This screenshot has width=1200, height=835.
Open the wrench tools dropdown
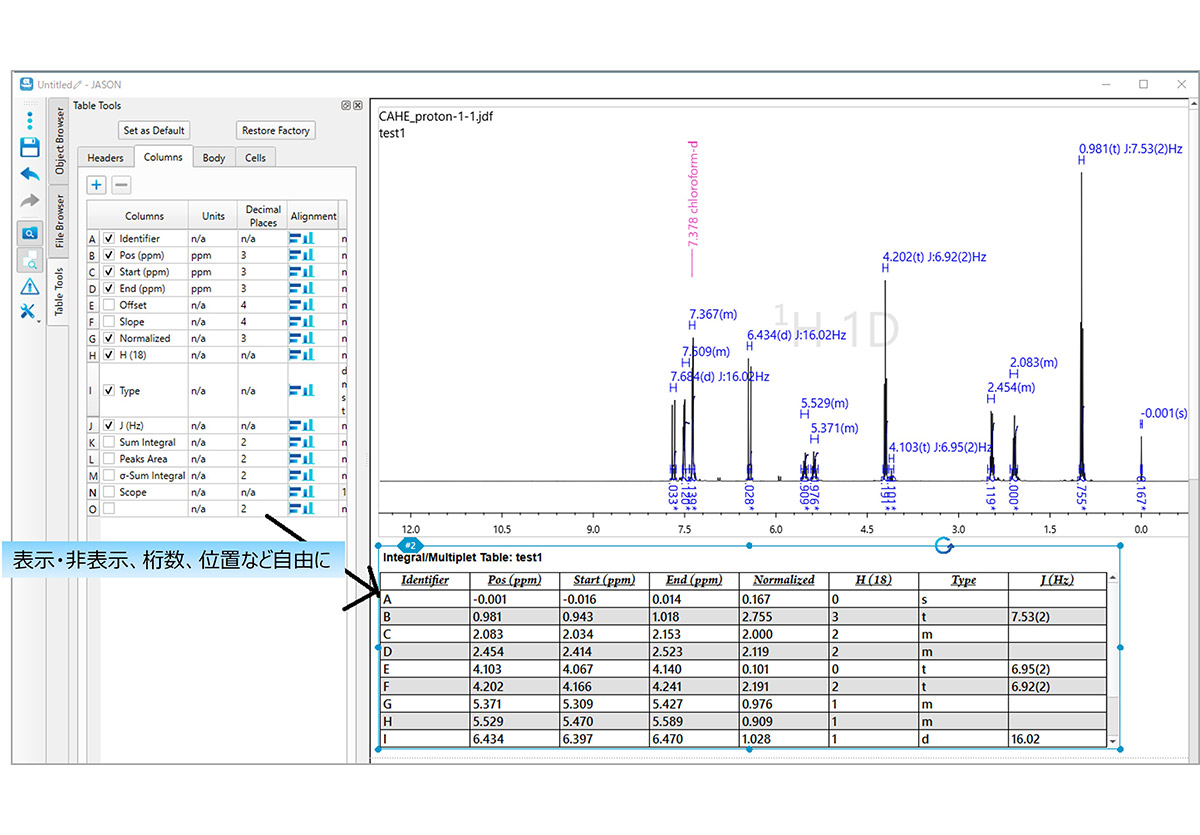(29, 312)
